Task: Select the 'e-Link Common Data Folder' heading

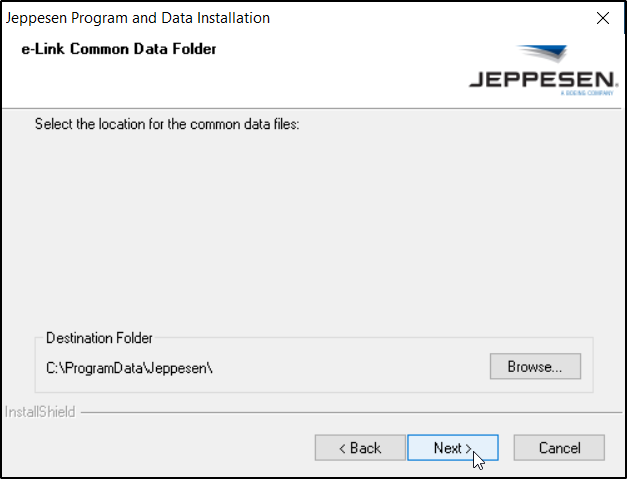Action: (119, 48)
